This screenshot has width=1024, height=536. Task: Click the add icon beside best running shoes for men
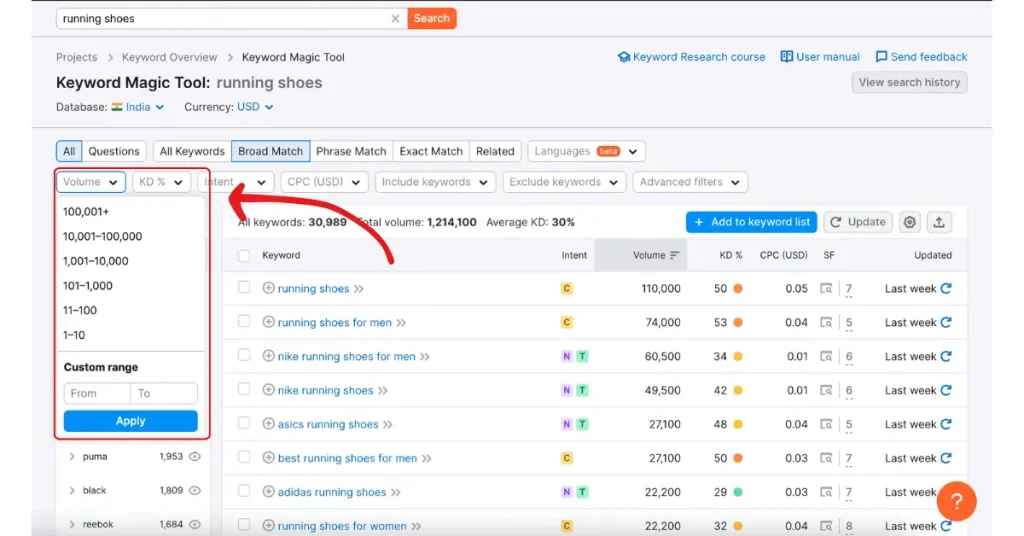(268, 458)
